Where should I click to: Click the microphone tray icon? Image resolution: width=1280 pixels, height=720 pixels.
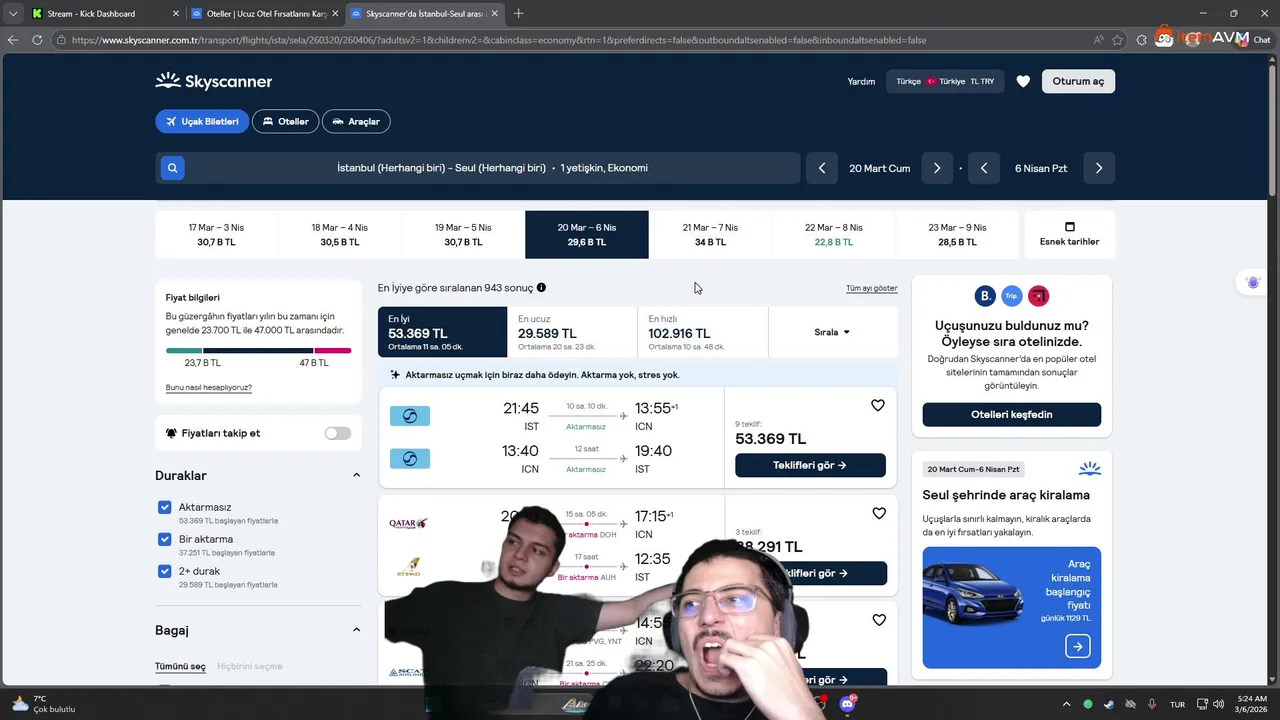[1152, 704]
